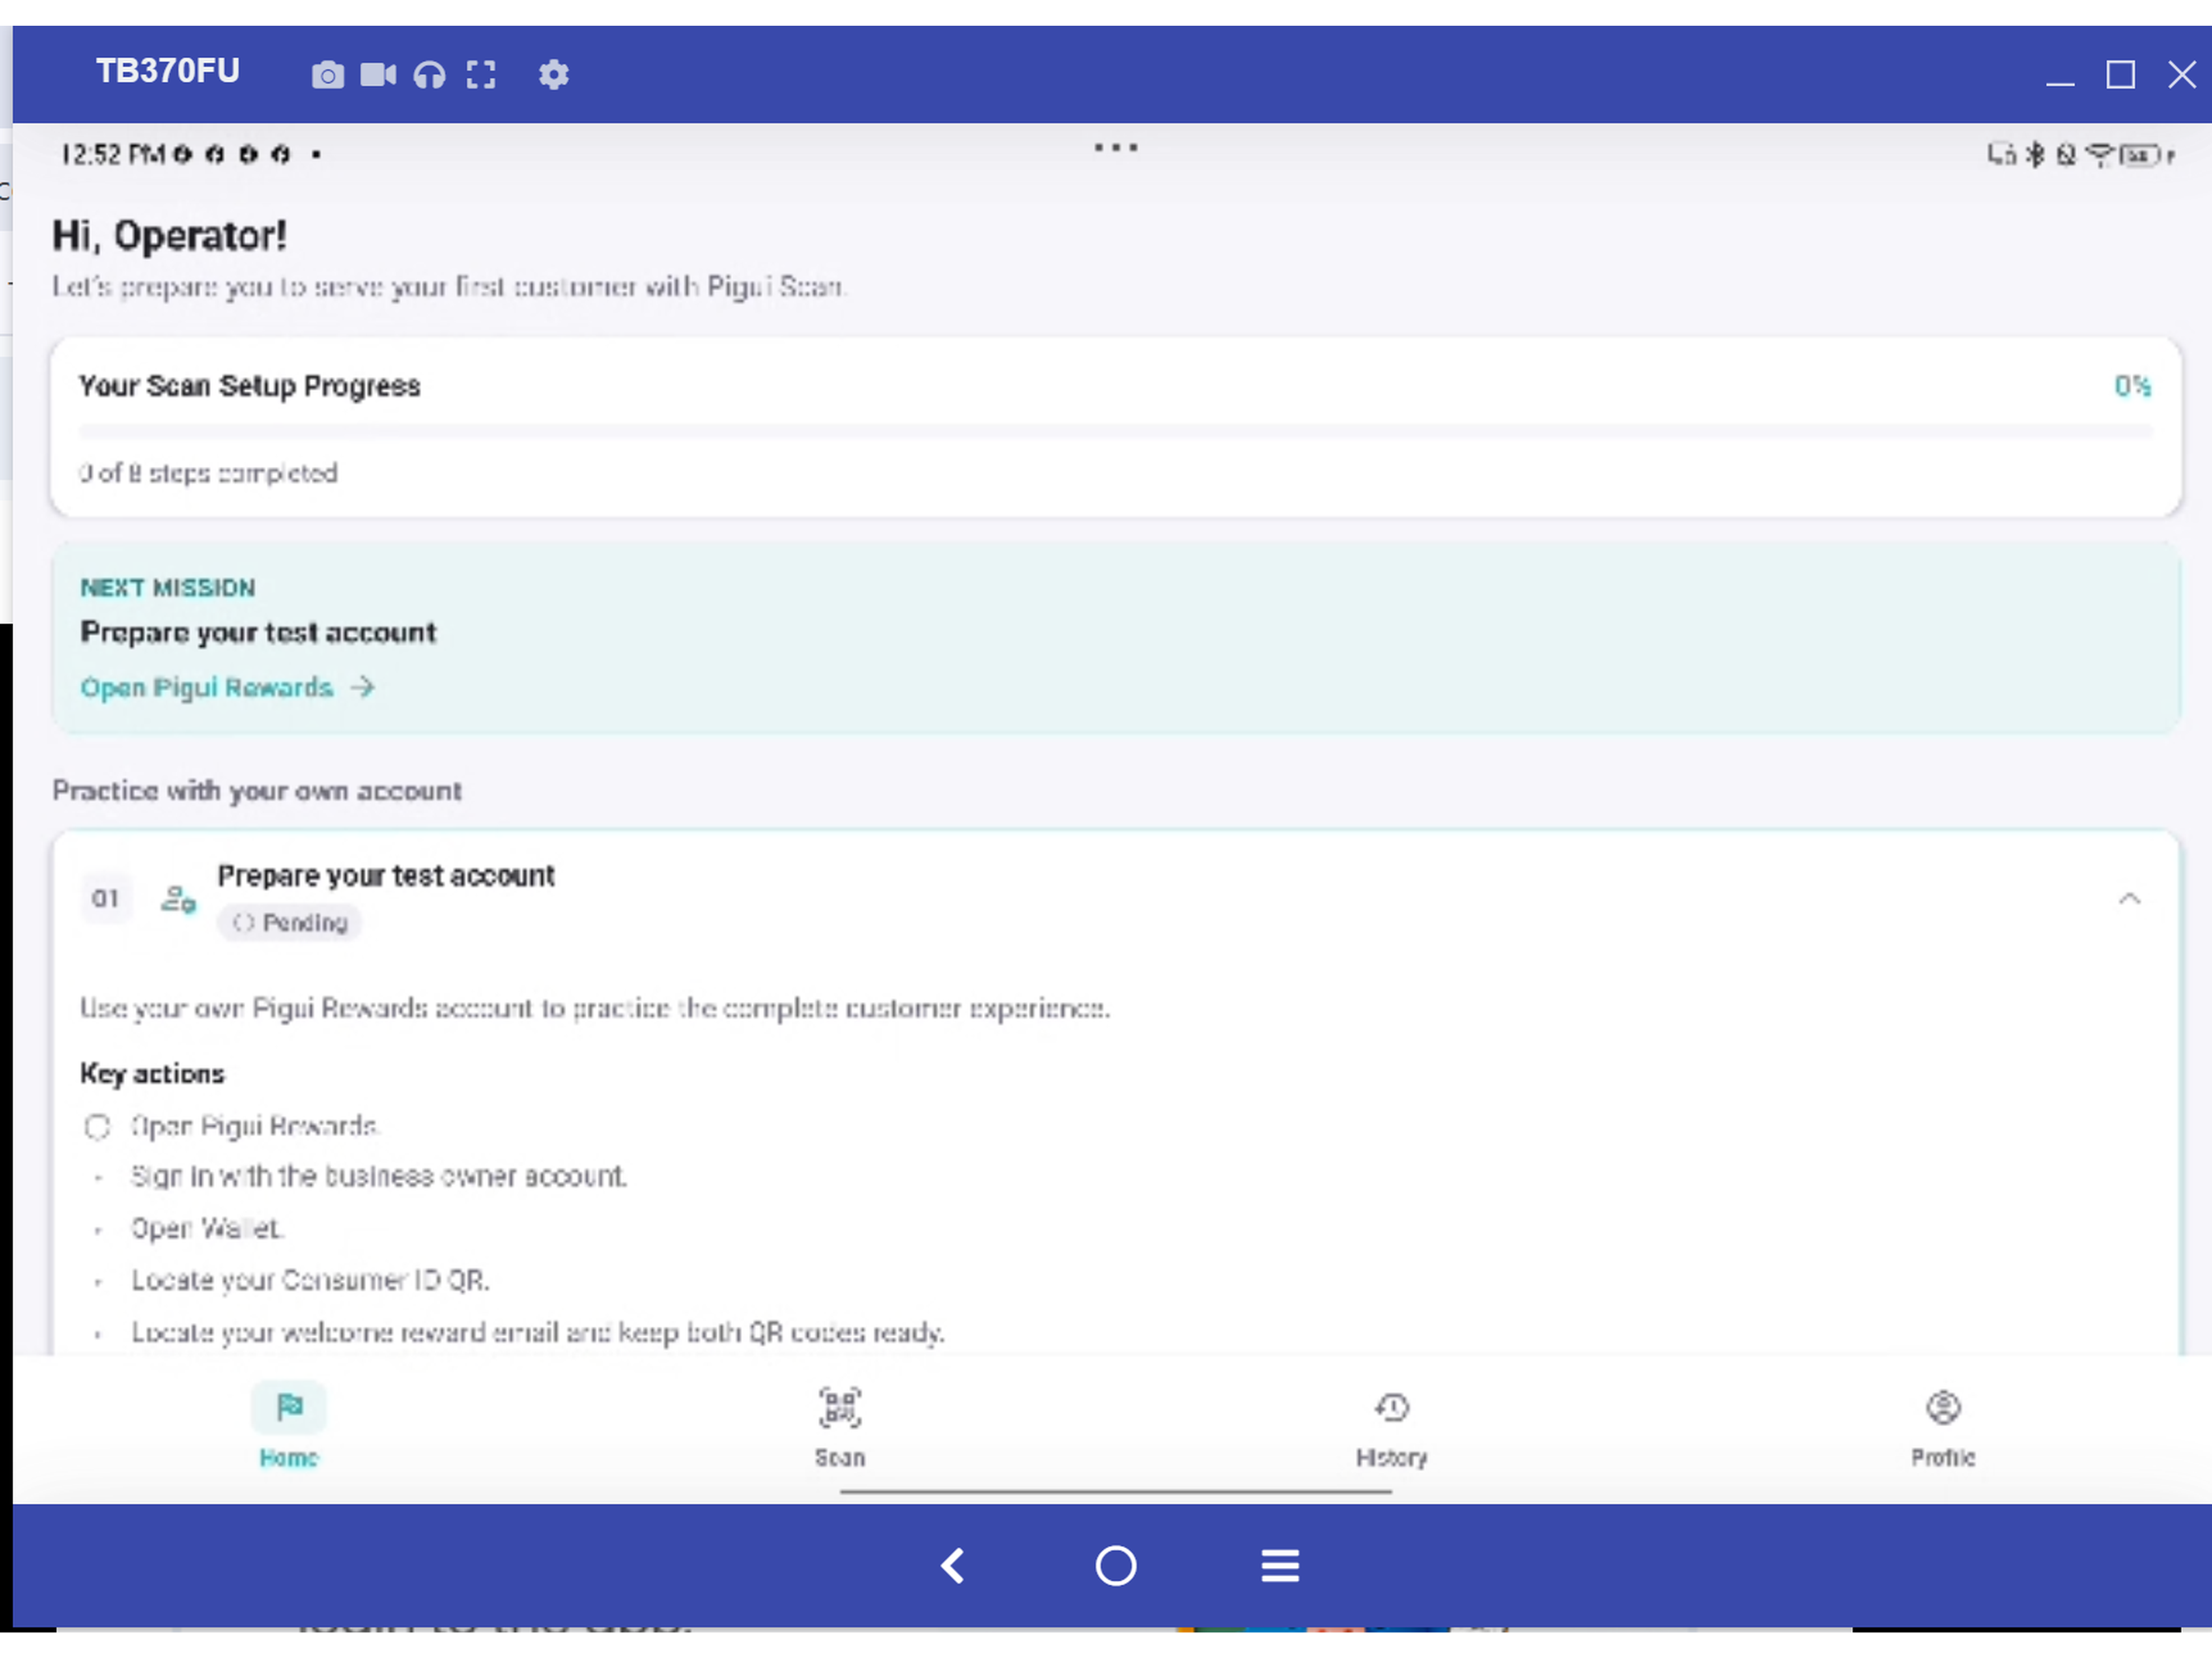Image resolution: width=2212 pixels, height=1659 pixels.
Task: Click the test account person icon
Action: pyautogui.click(x=178, y=899)
